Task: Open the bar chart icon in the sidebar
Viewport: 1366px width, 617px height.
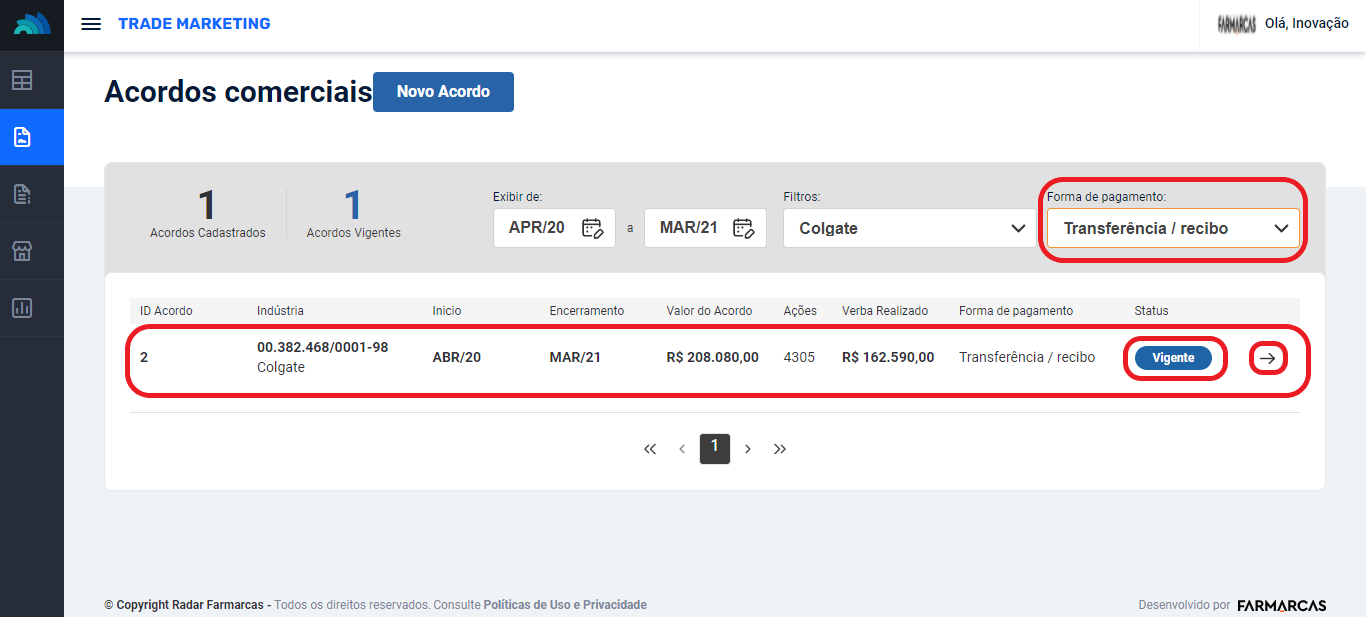Action: tap(22, 308)
